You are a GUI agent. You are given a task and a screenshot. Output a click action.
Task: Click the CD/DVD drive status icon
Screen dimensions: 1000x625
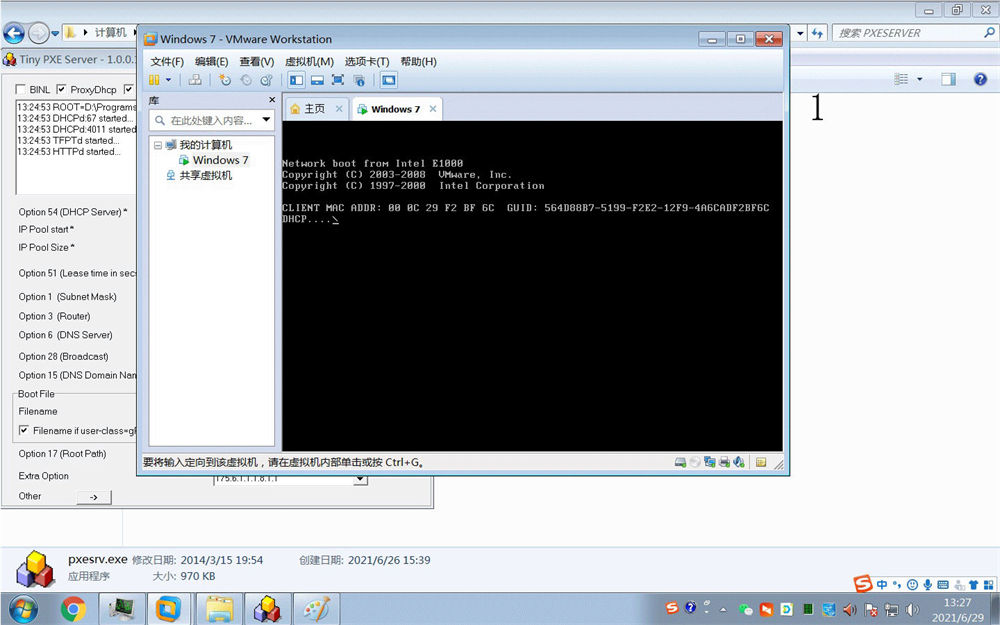point(695,462)
